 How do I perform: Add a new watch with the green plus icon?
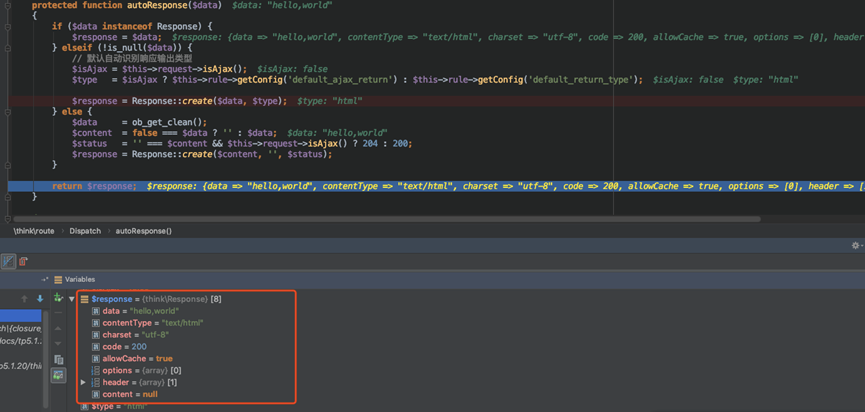click(x=58, y=298)
